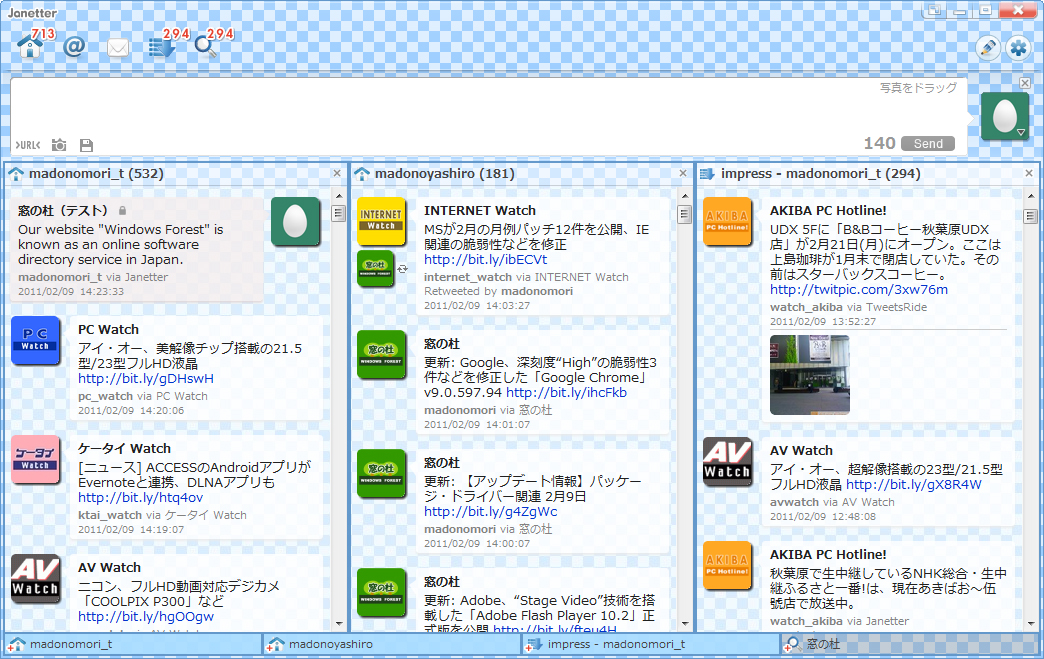Close the impress - madonomori_t (294) column
Screen dimensions: 1044x659
coord(1029,173)
